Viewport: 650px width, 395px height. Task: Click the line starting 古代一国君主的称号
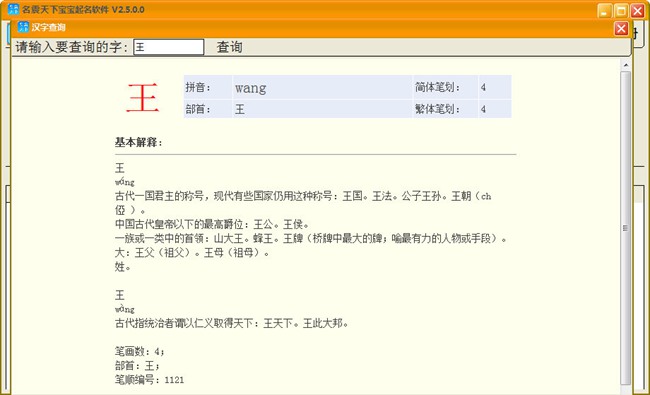tap(303, 203)
